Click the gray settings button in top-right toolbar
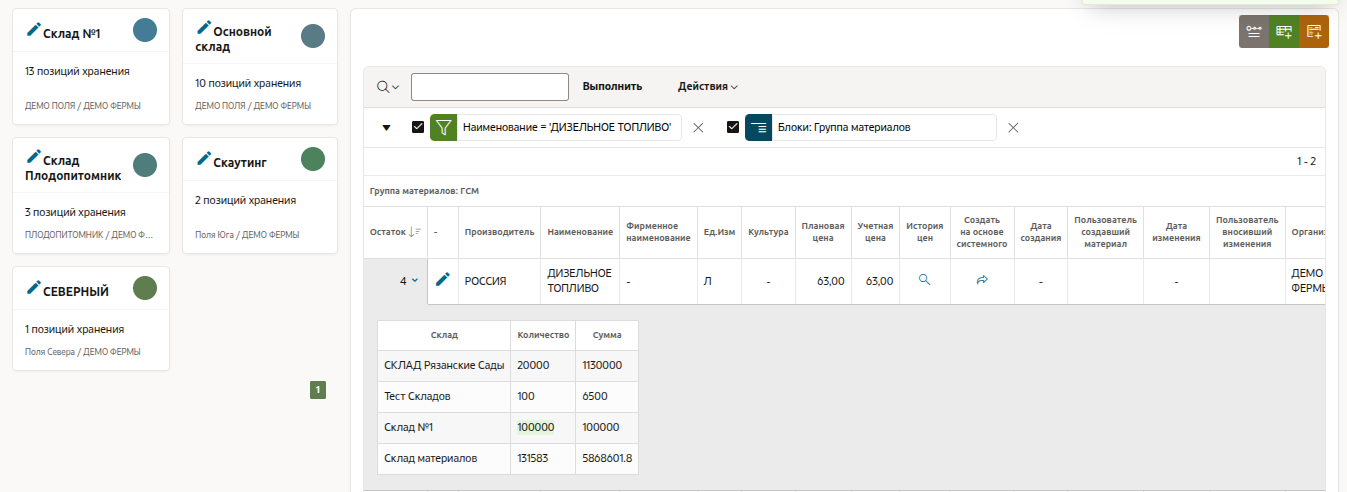Viewport: 1347px width, 492px height. click(1254, 32)
